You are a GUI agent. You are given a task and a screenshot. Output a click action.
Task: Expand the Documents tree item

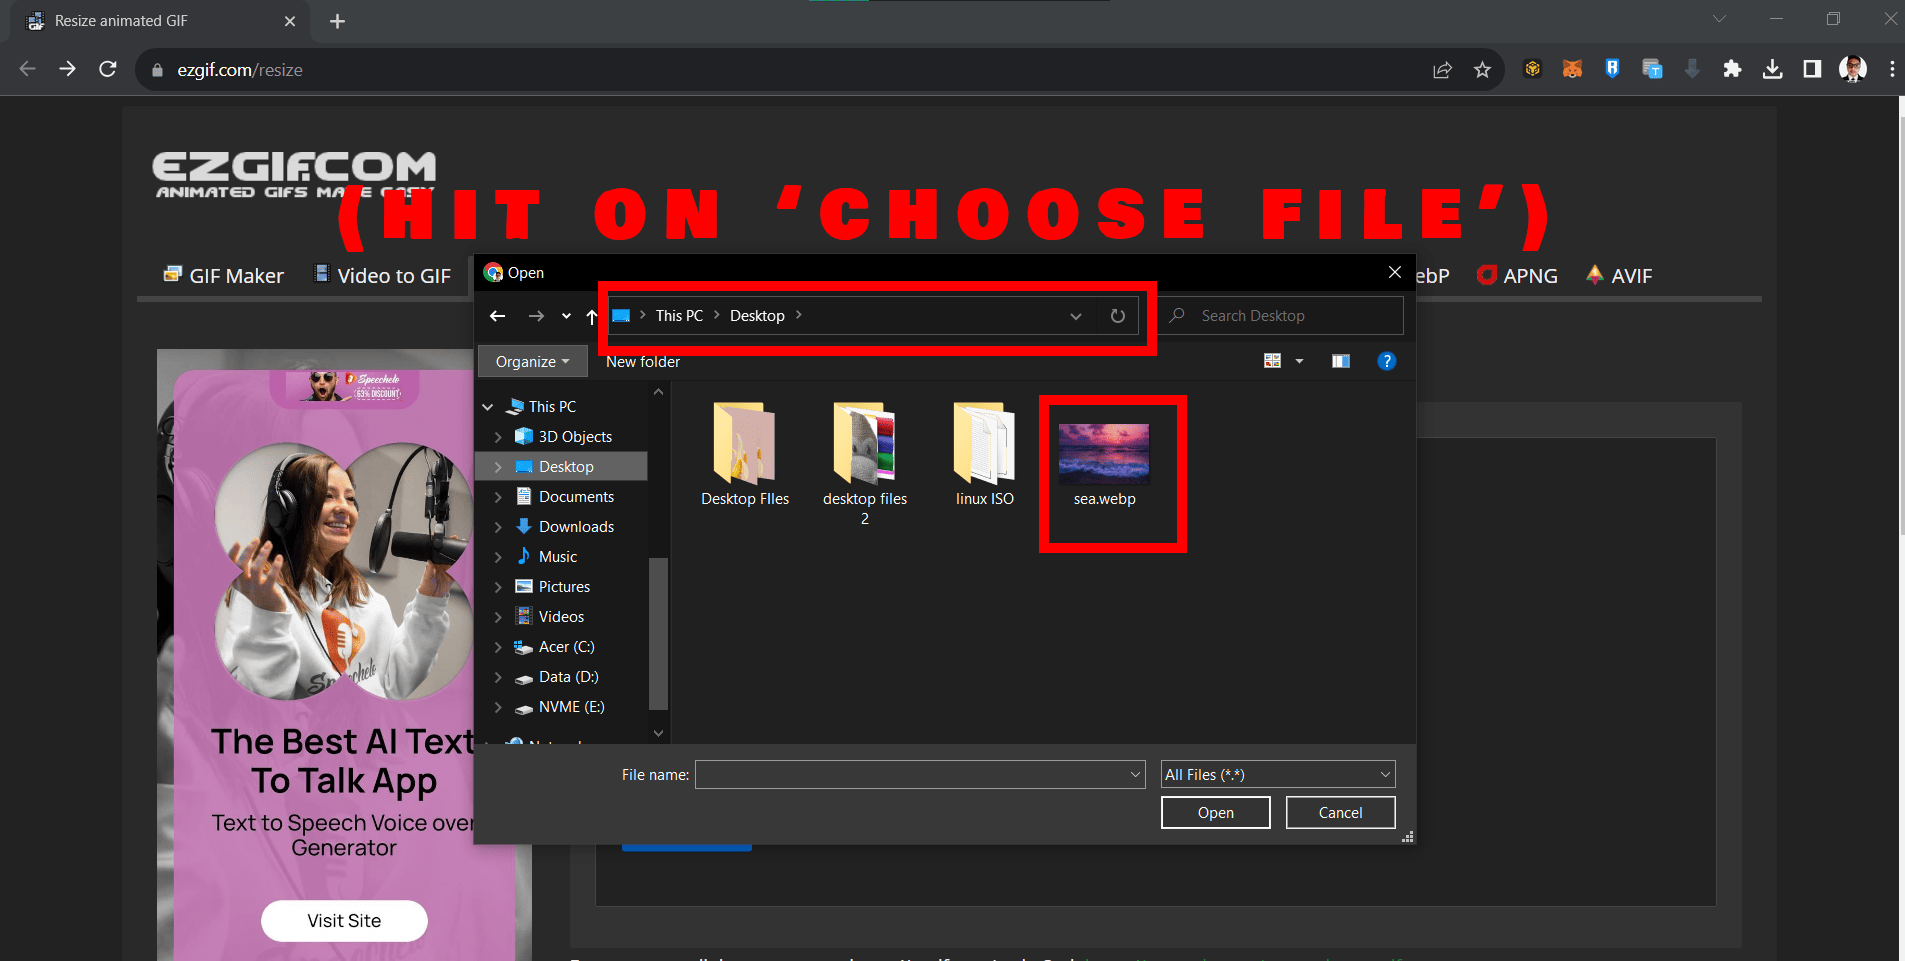[500, 496]
